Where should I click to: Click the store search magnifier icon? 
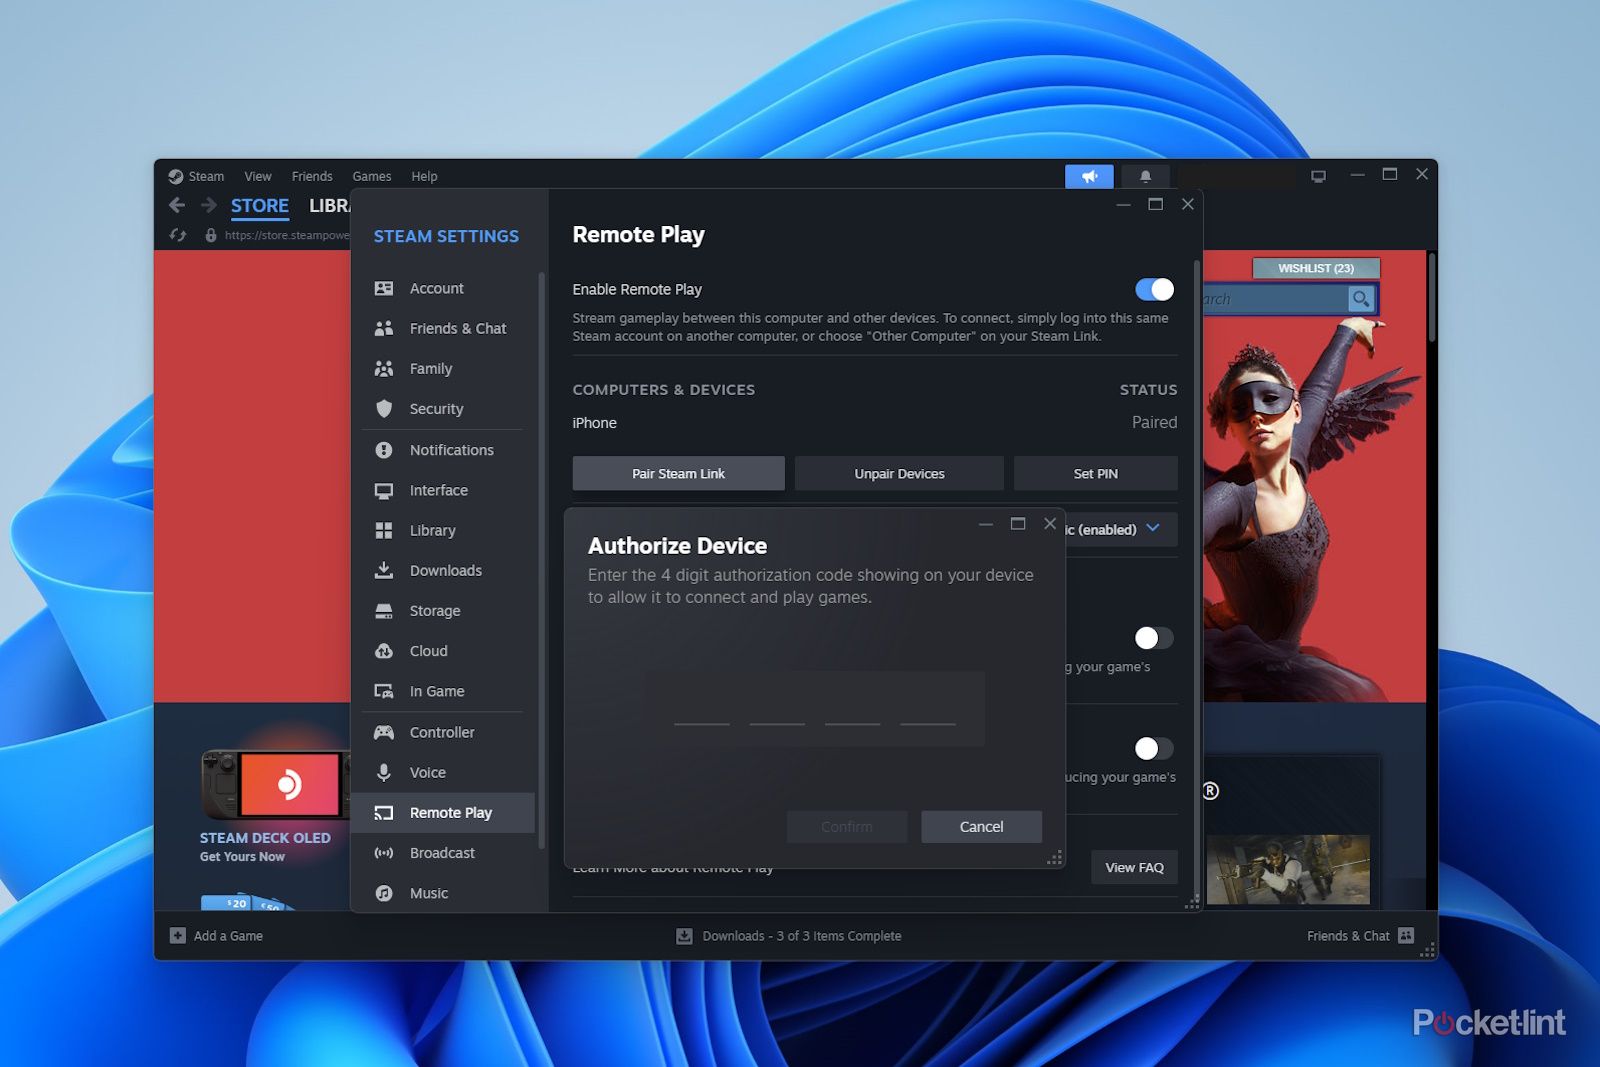(x=1360, y=299)
